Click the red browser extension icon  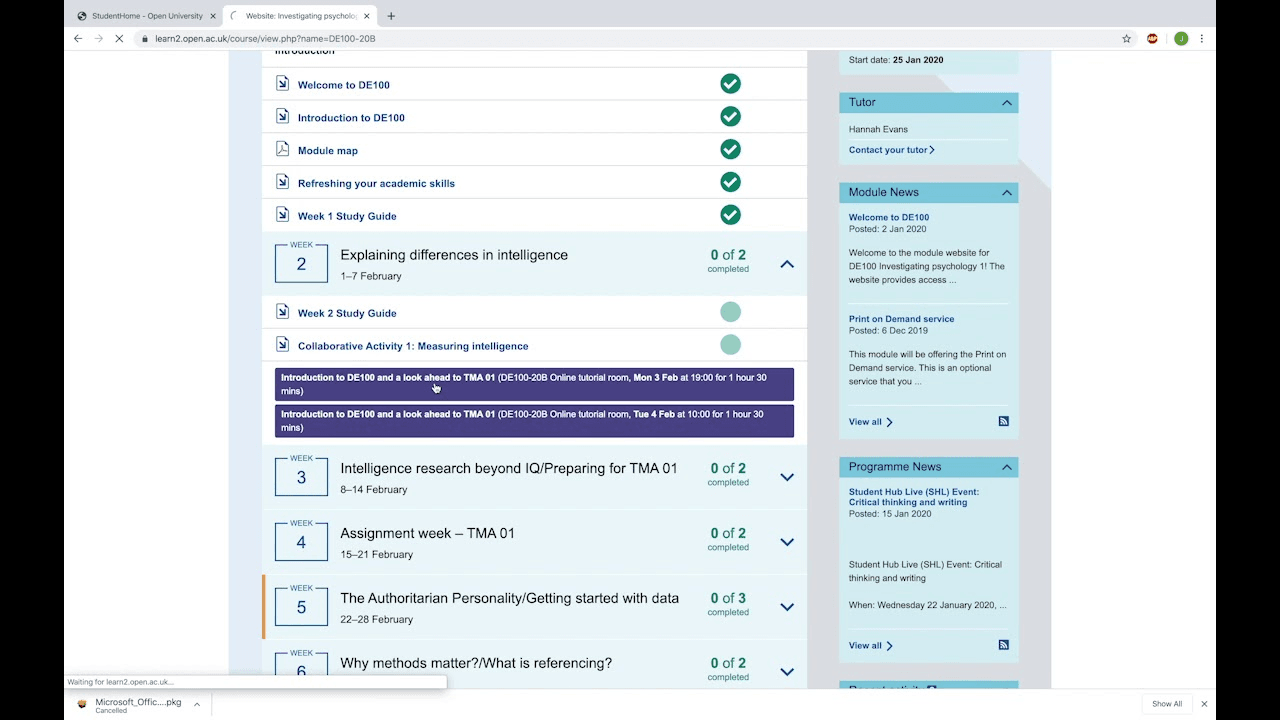click(x=1152, y=38)
